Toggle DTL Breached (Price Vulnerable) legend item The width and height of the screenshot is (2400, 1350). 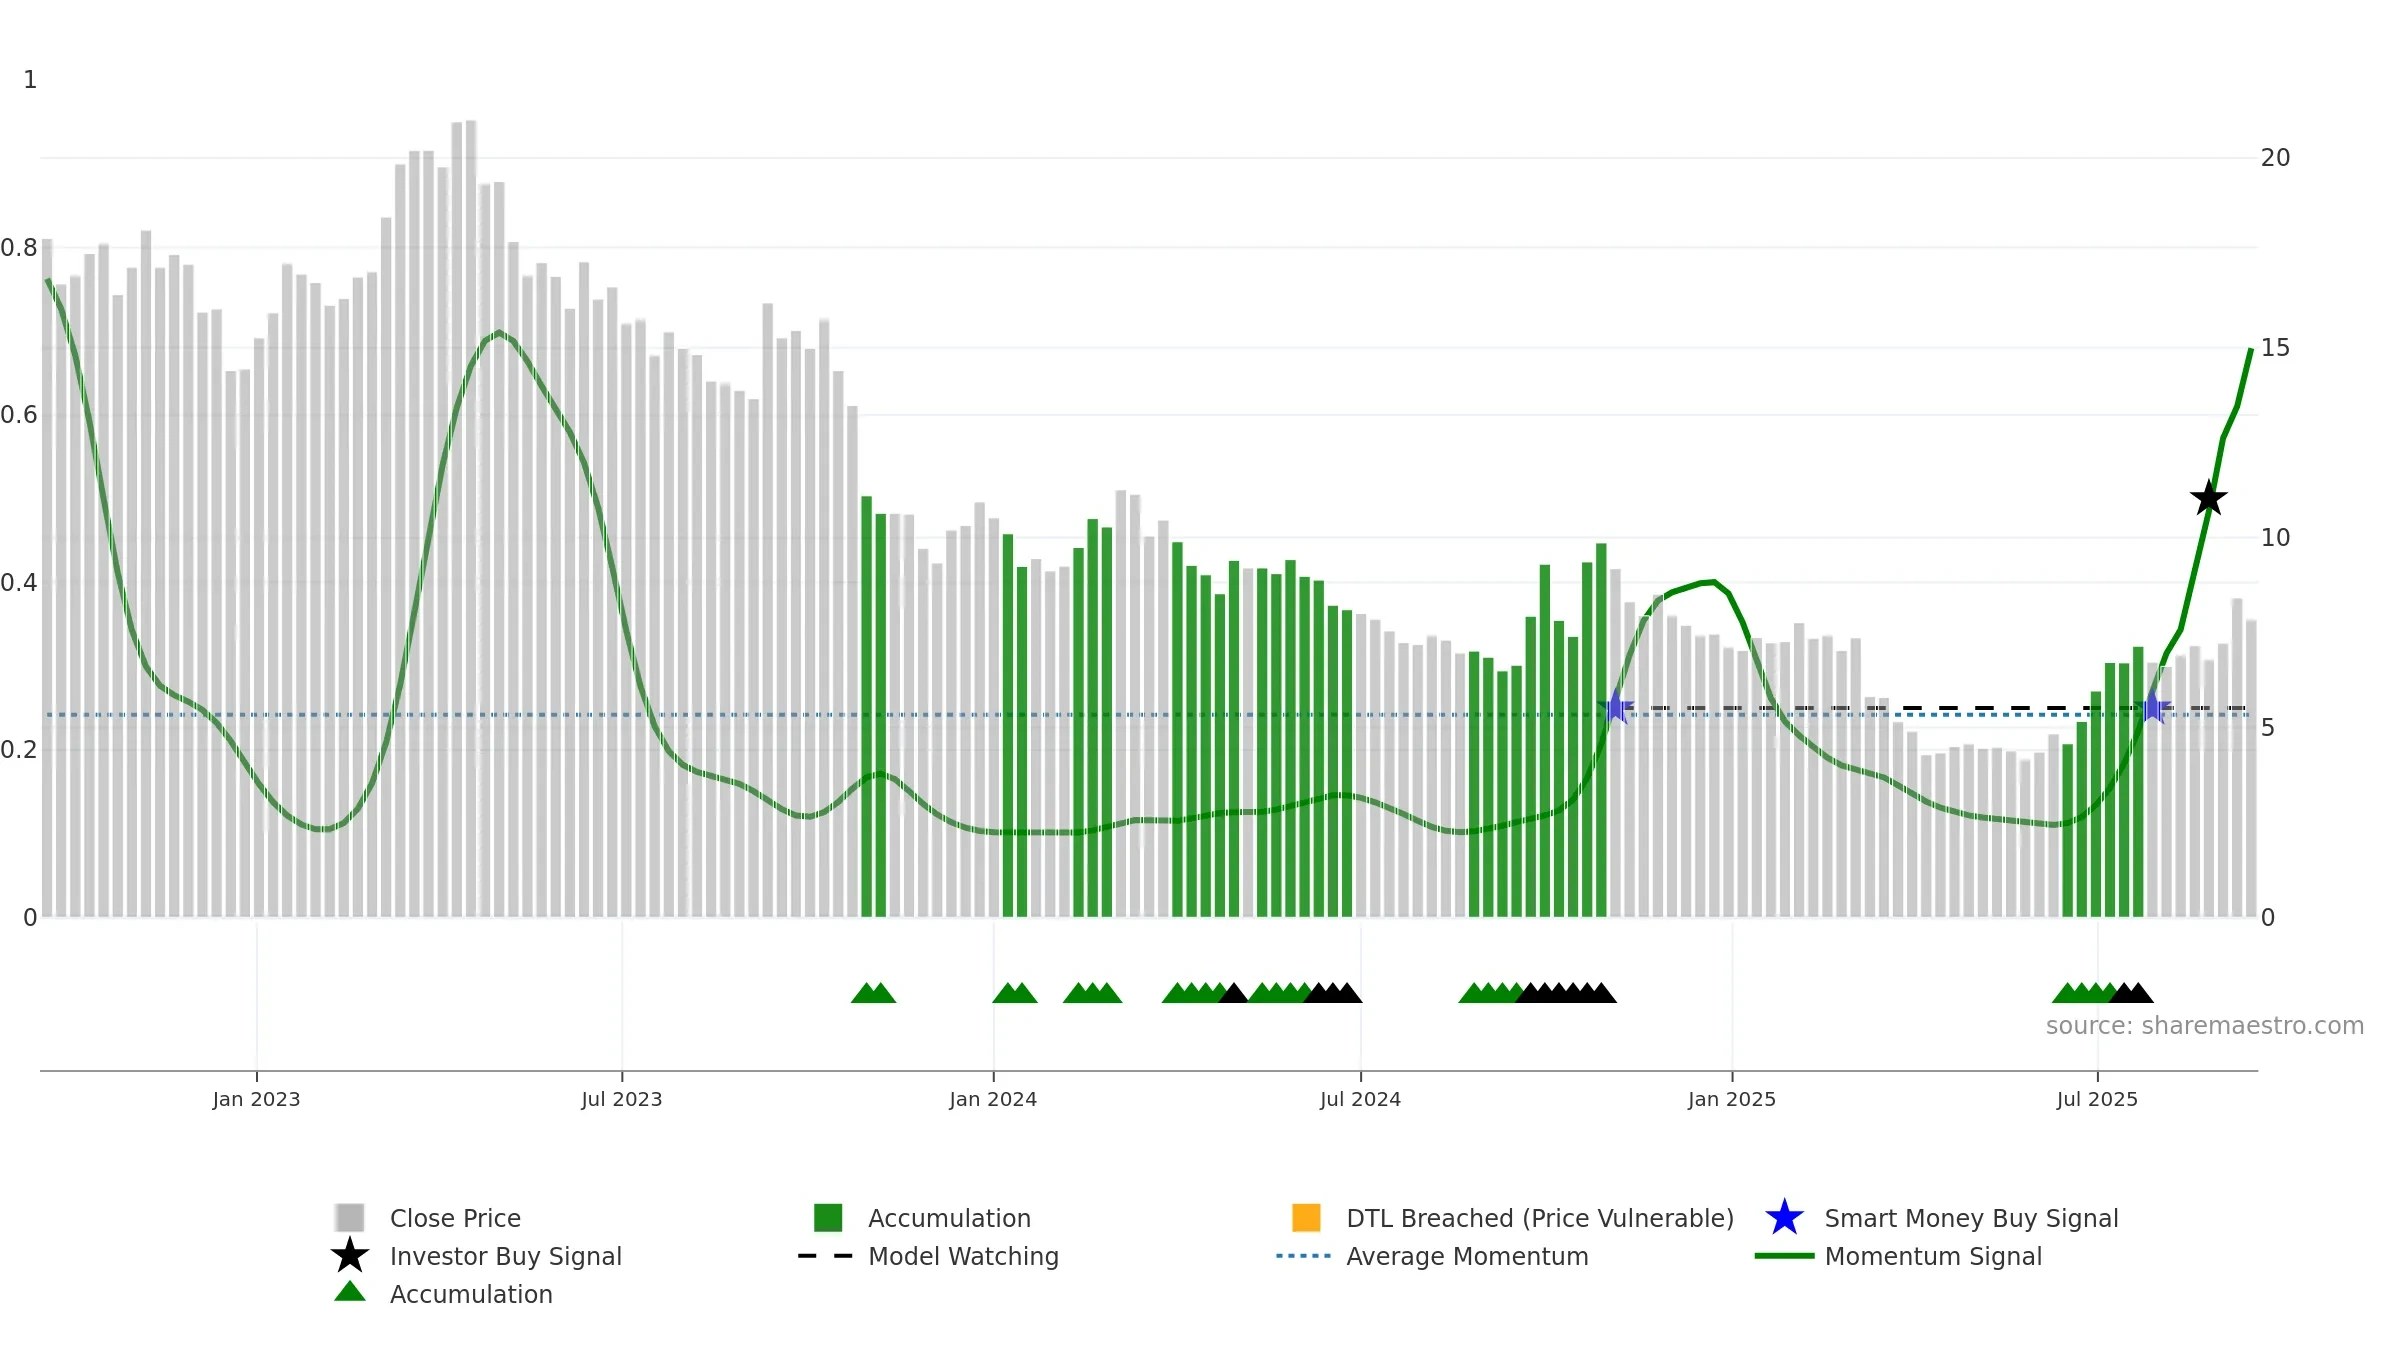[1513, 1218]
